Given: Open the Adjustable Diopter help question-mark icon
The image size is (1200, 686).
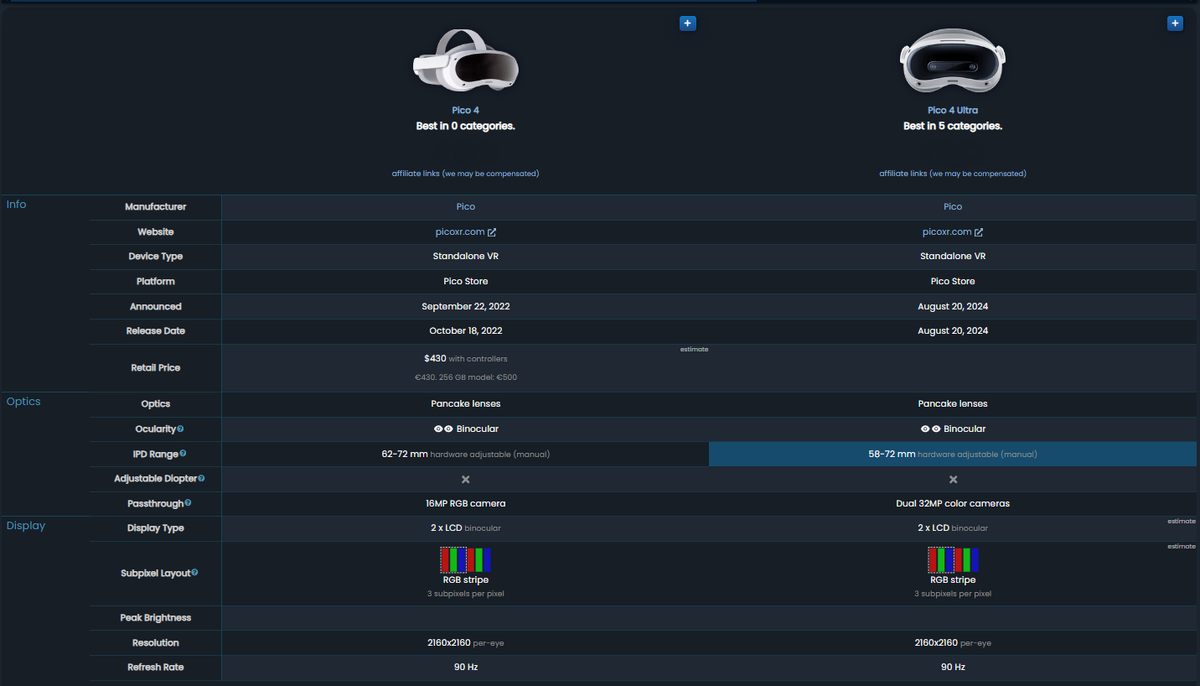Looking at the screenshot, I should (201, 479).
